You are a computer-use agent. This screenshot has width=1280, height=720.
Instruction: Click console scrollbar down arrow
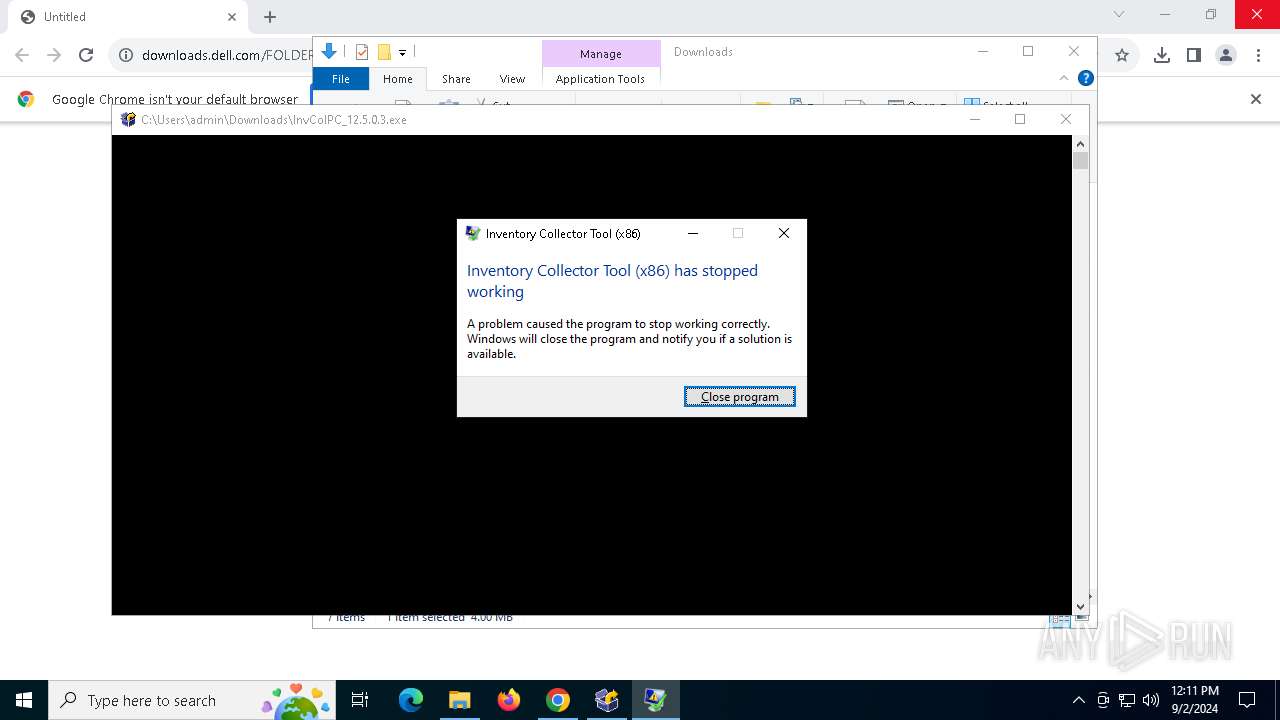[1080, 606]
